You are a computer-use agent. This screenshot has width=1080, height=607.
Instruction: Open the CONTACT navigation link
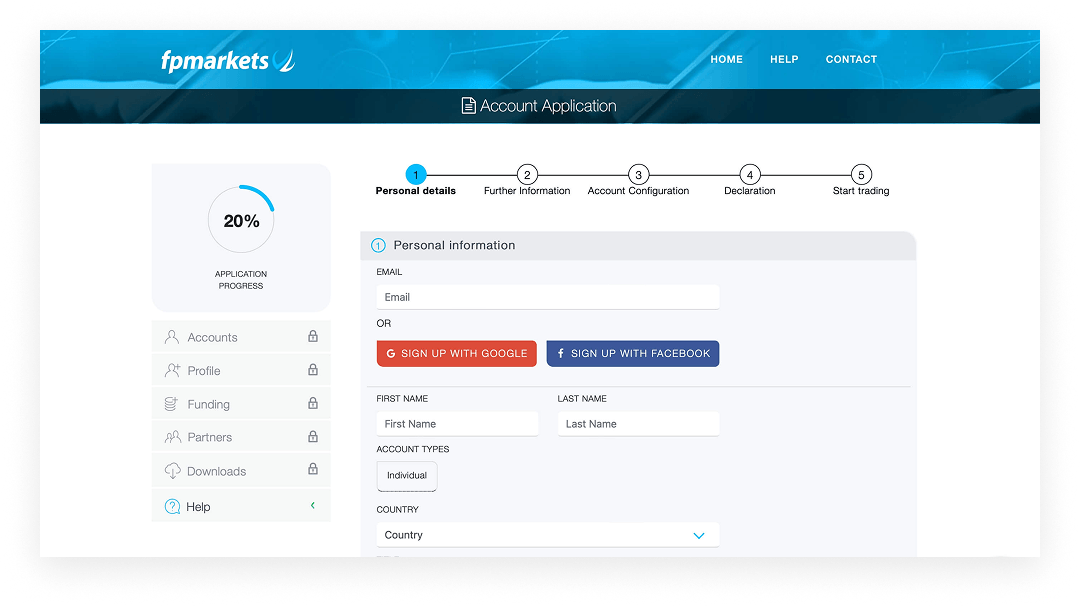coord(851,59)
